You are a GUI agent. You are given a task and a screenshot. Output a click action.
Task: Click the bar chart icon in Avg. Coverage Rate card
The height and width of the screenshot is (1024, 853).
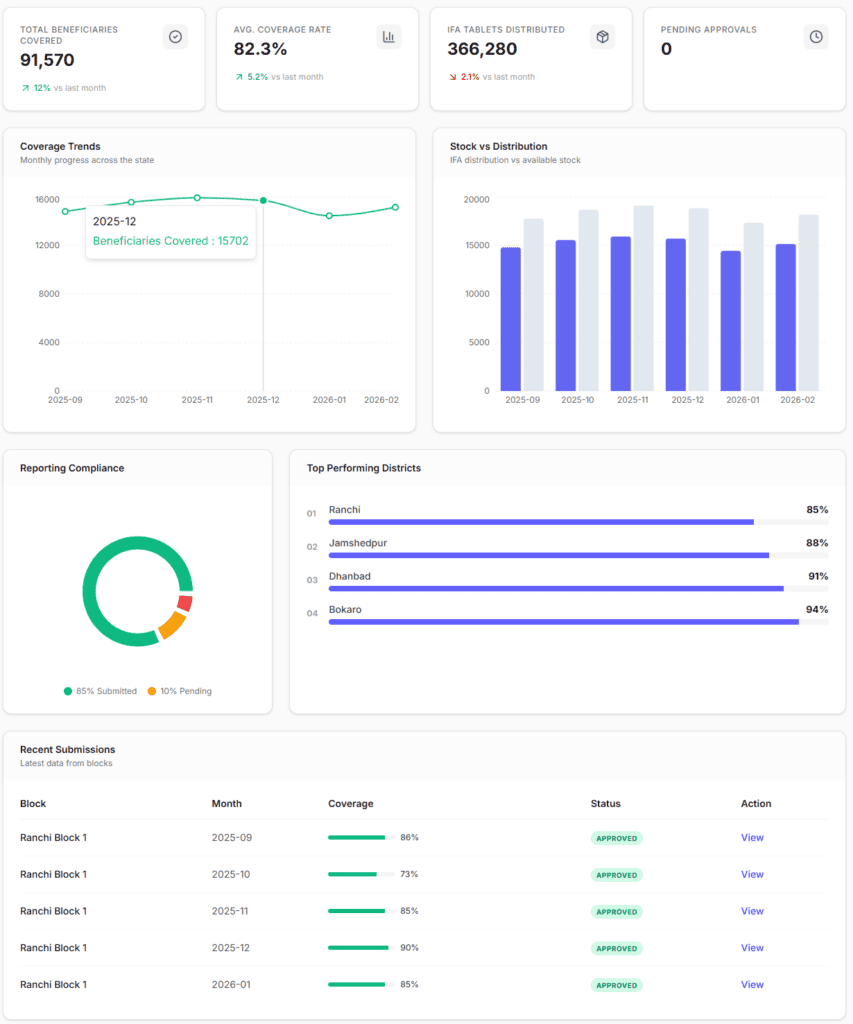click(389, 37)
